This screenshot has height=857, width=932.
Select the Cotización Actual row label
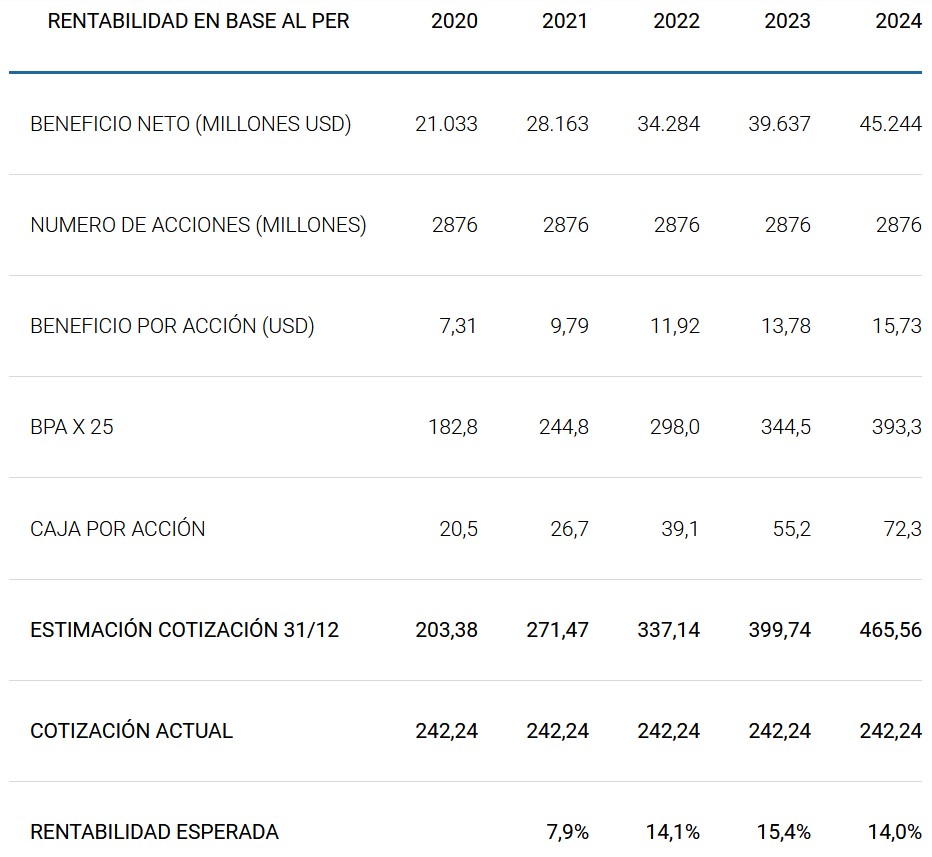[x=131, y=731]
